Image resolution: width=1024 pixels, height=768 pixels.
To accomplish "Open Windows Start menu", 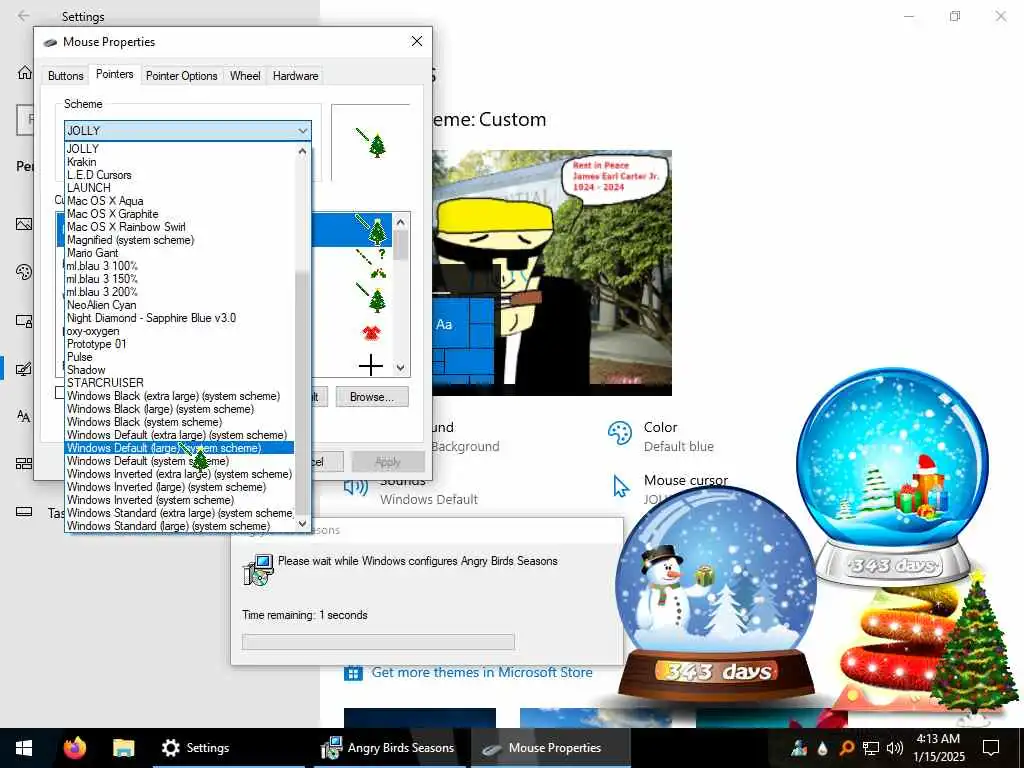I will click(24, 748).
